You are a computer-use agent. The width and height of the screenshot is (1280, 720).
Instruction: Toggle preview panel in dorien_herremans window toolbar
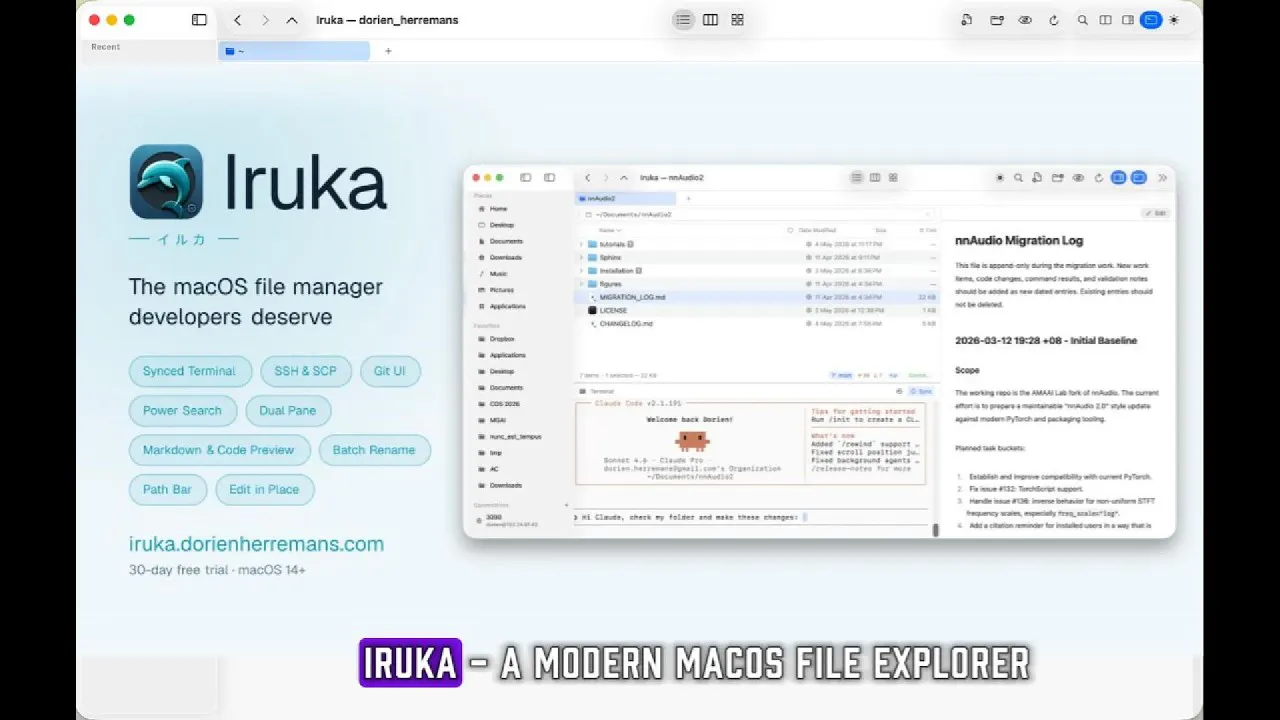pyautogui.click(x=1128, y=20)
